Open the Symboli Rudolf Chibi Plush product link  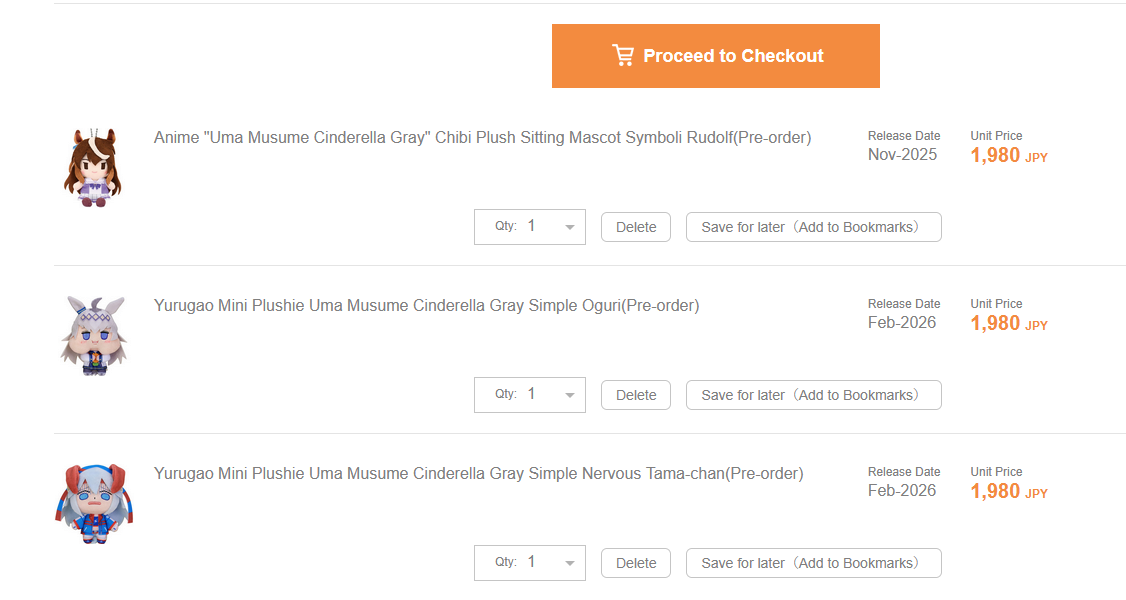point(483,138)
